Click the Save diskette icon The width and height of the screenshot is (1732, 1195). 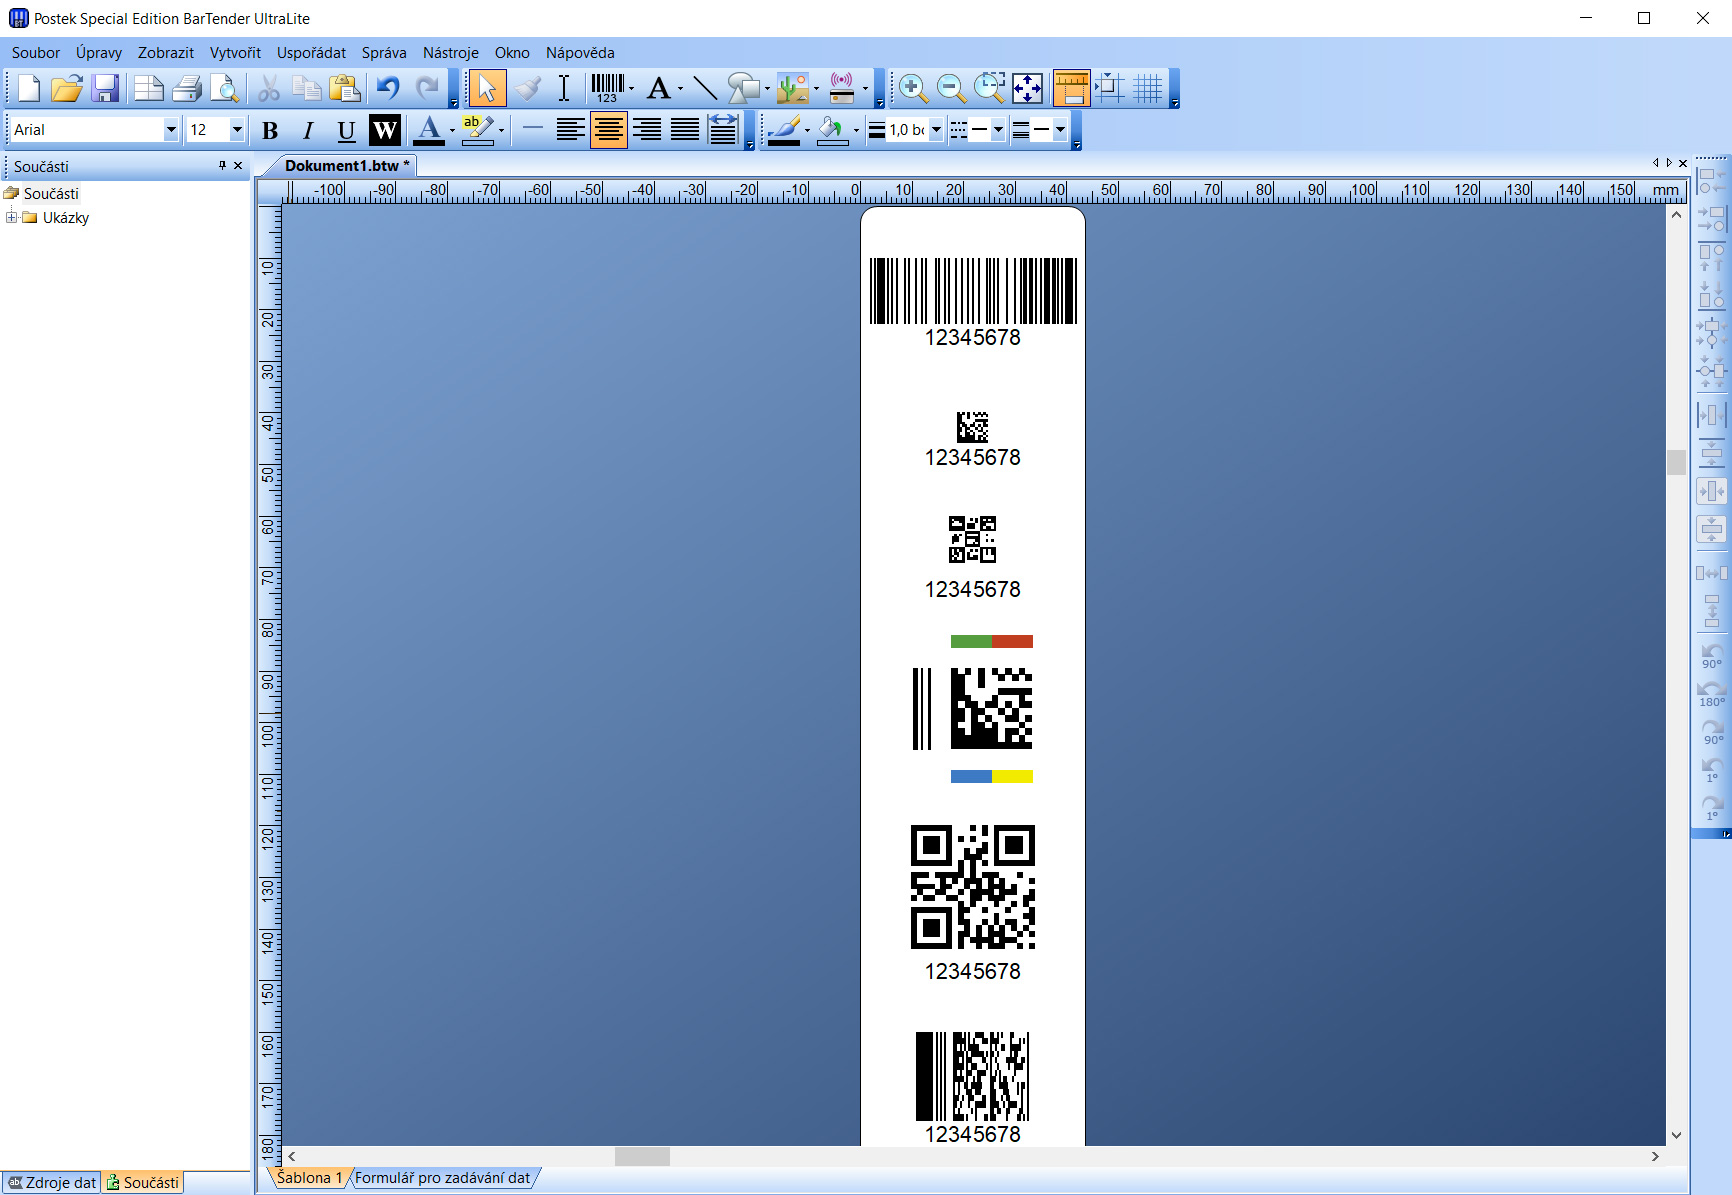[106, 88]
